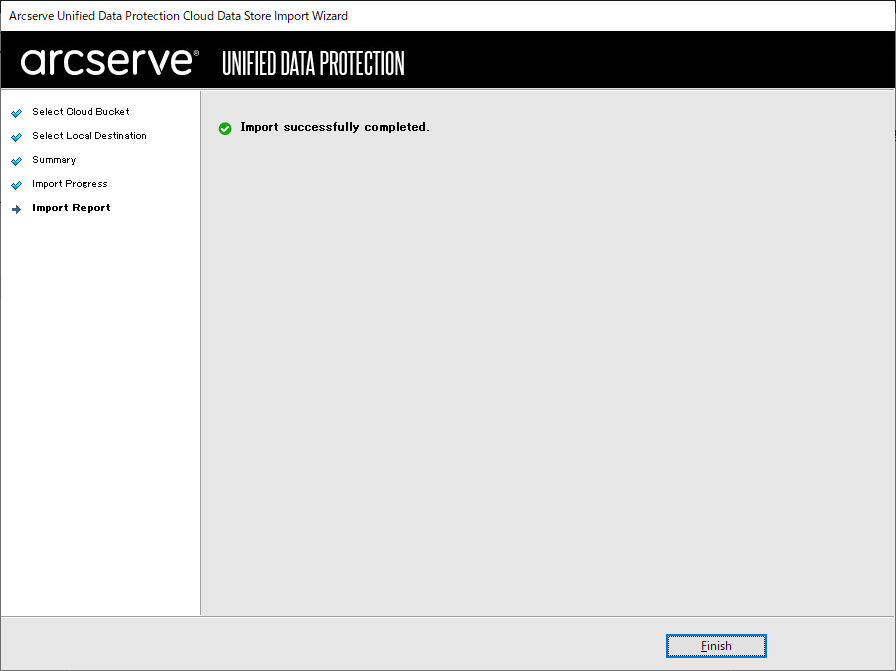Screen dimensions: 896x671
Task: Click the Import successfully completed message
Action: (334, 127)
